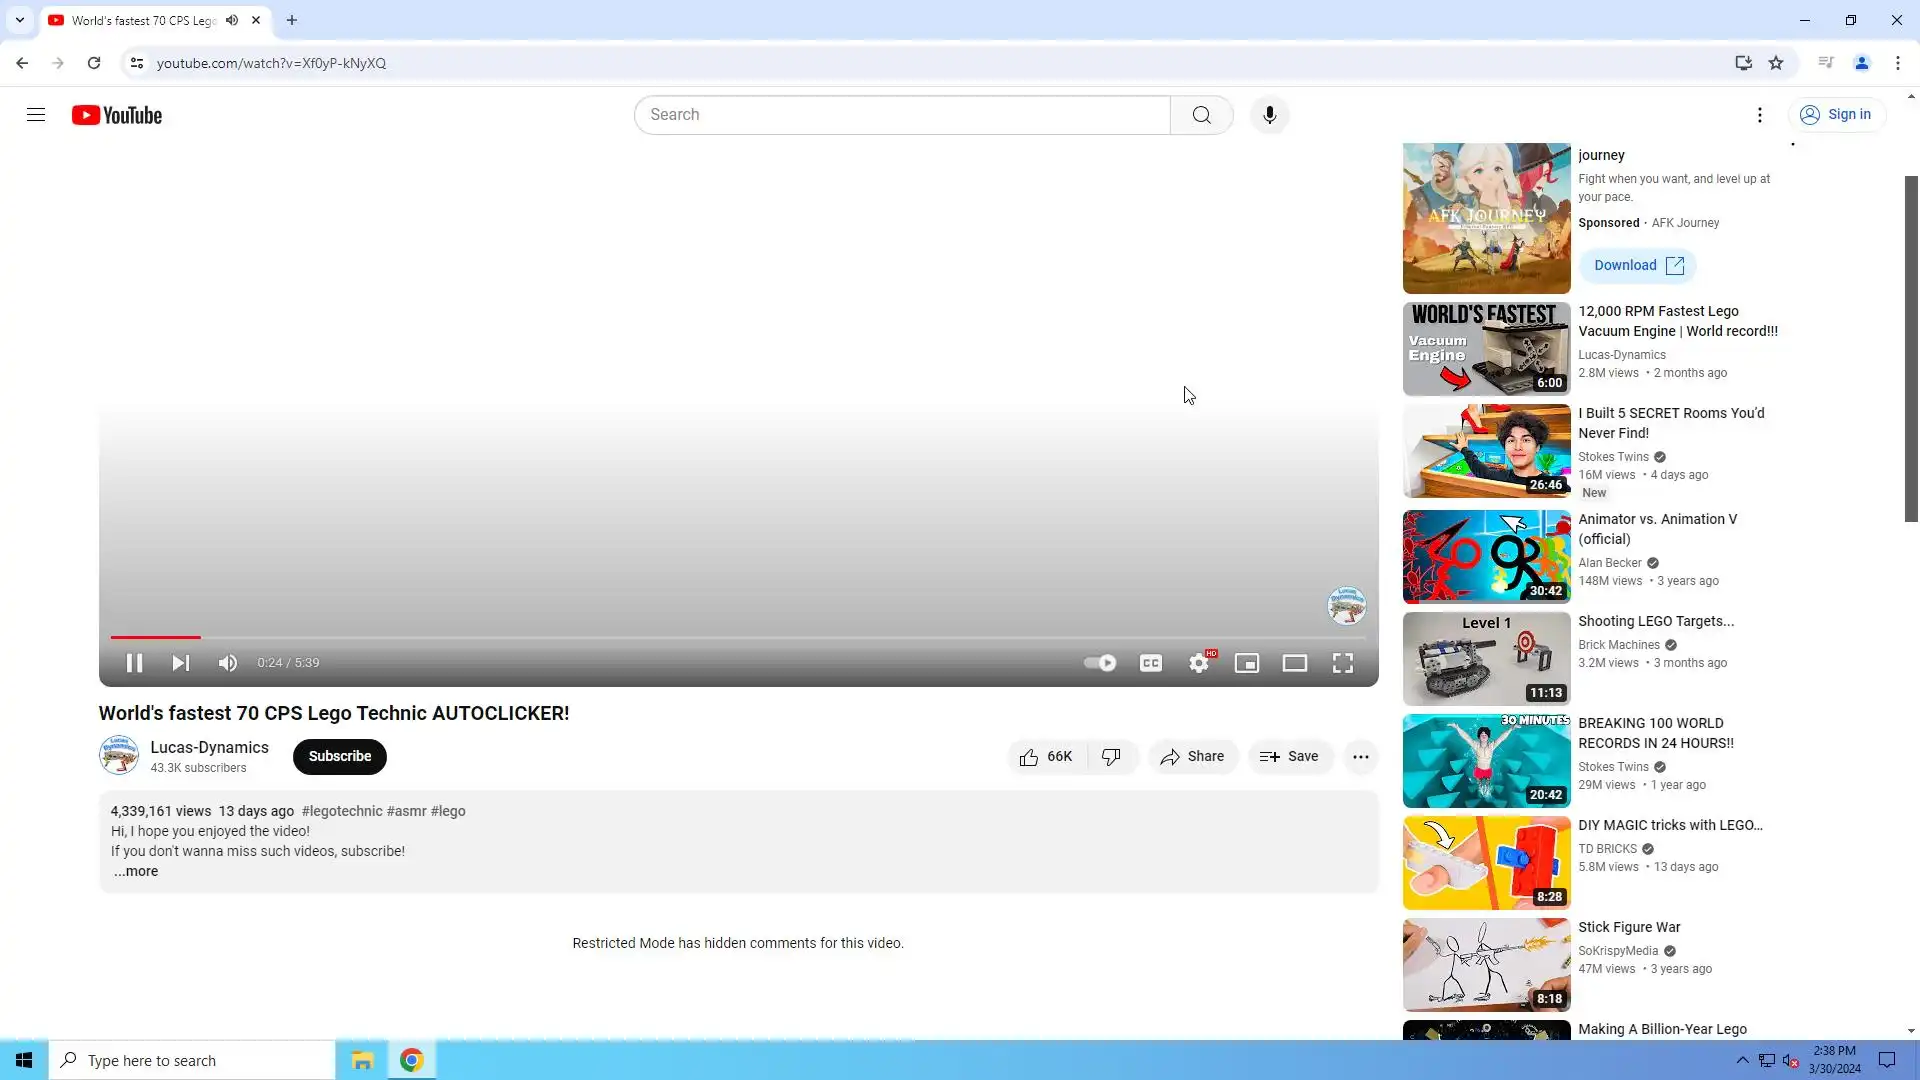Toggle autoplay switch in player

click(x=1100, y=663)
